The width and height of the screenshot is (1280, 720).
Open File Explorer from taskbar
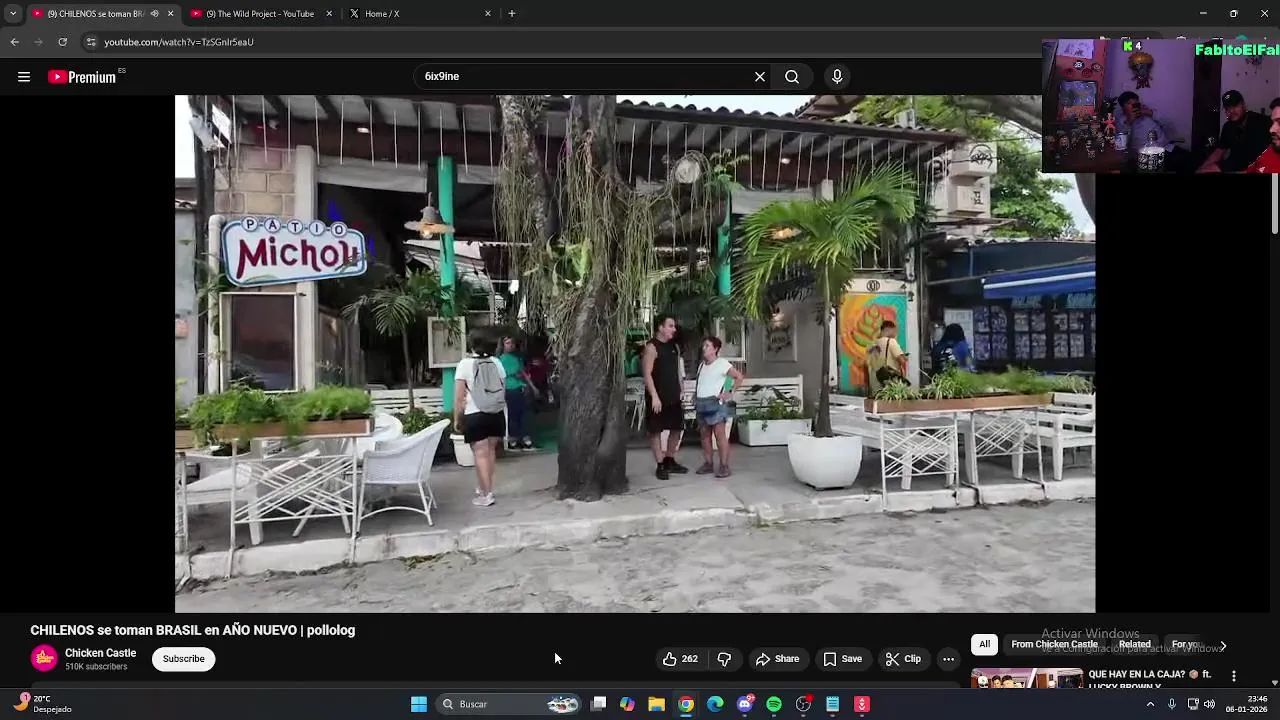(656, 704)
